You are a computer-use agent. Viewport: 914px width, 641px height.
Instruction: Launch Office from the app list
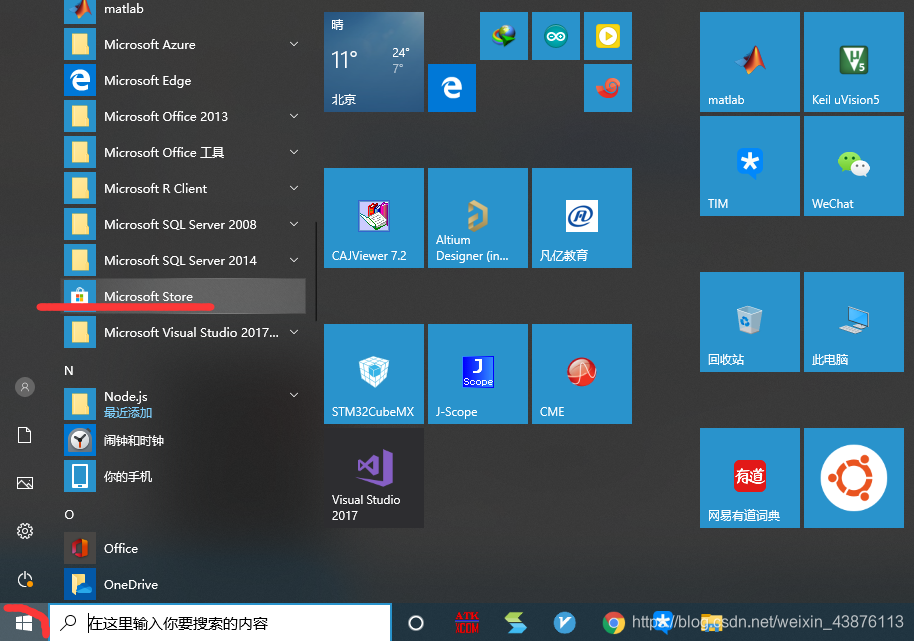click(183, 548)
